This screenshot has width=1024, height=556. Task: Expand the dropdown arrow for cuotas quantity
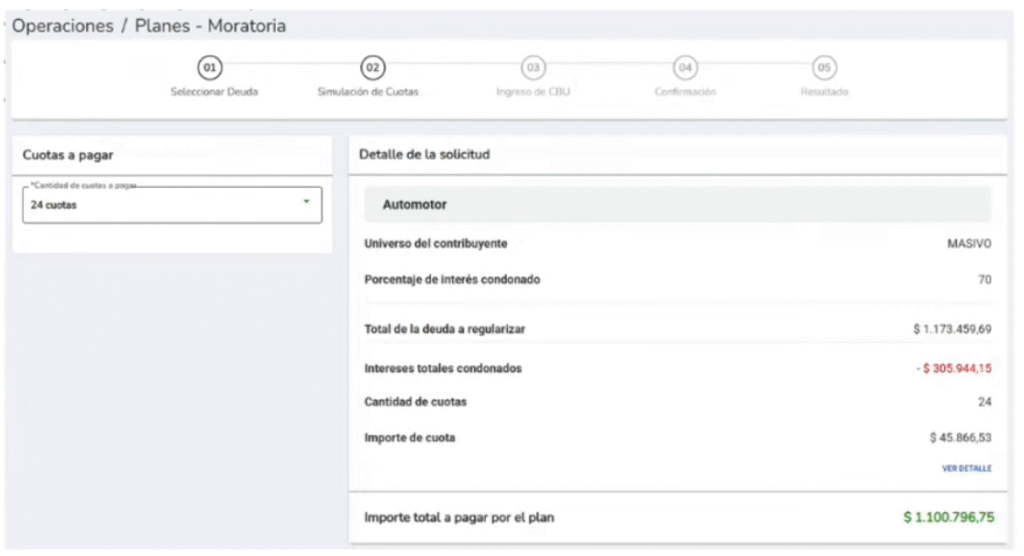coord(306,202)
